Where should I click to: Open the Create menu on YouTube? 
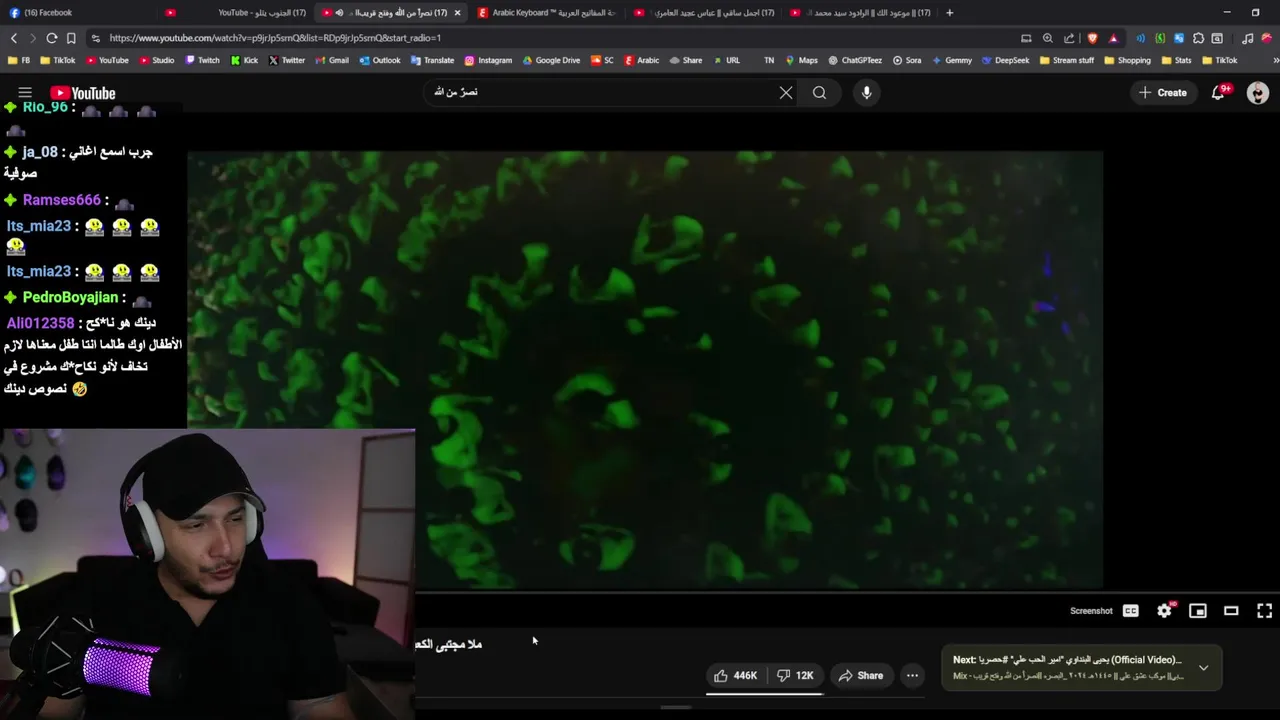(1162, 93)
